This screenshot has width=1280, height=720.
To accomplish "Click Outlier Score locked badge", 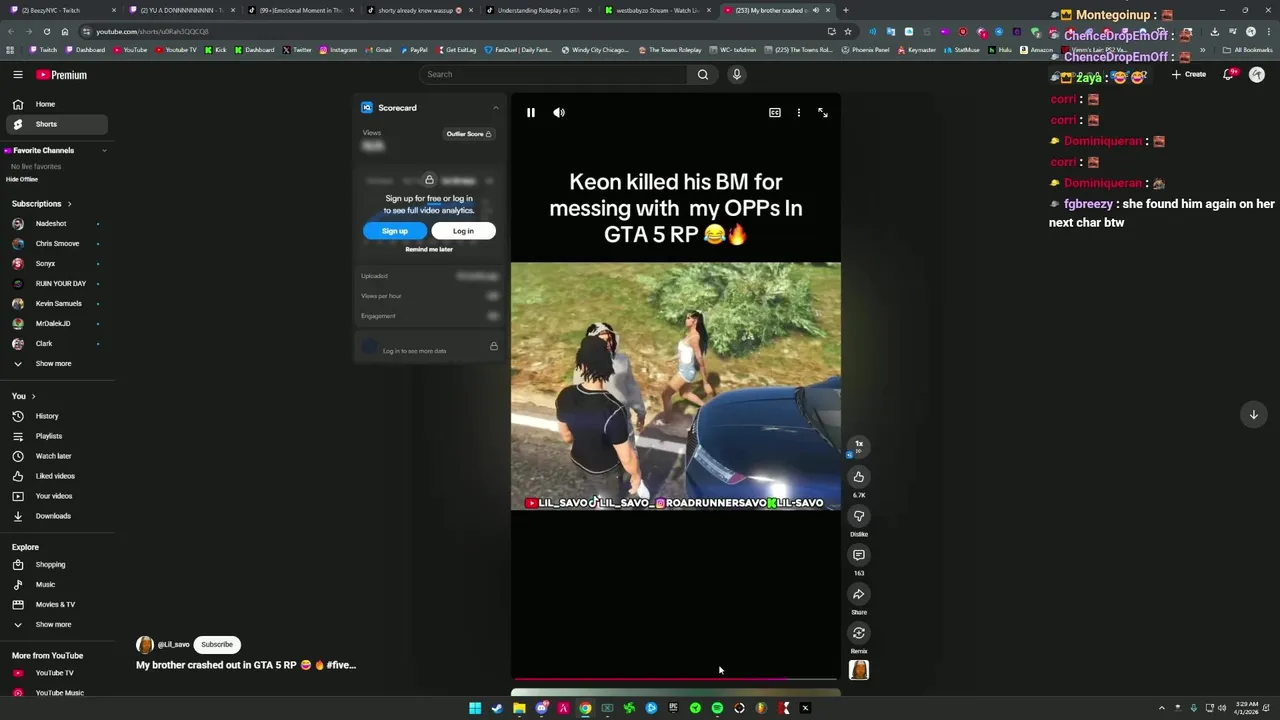I will click(x=469, y=134).
